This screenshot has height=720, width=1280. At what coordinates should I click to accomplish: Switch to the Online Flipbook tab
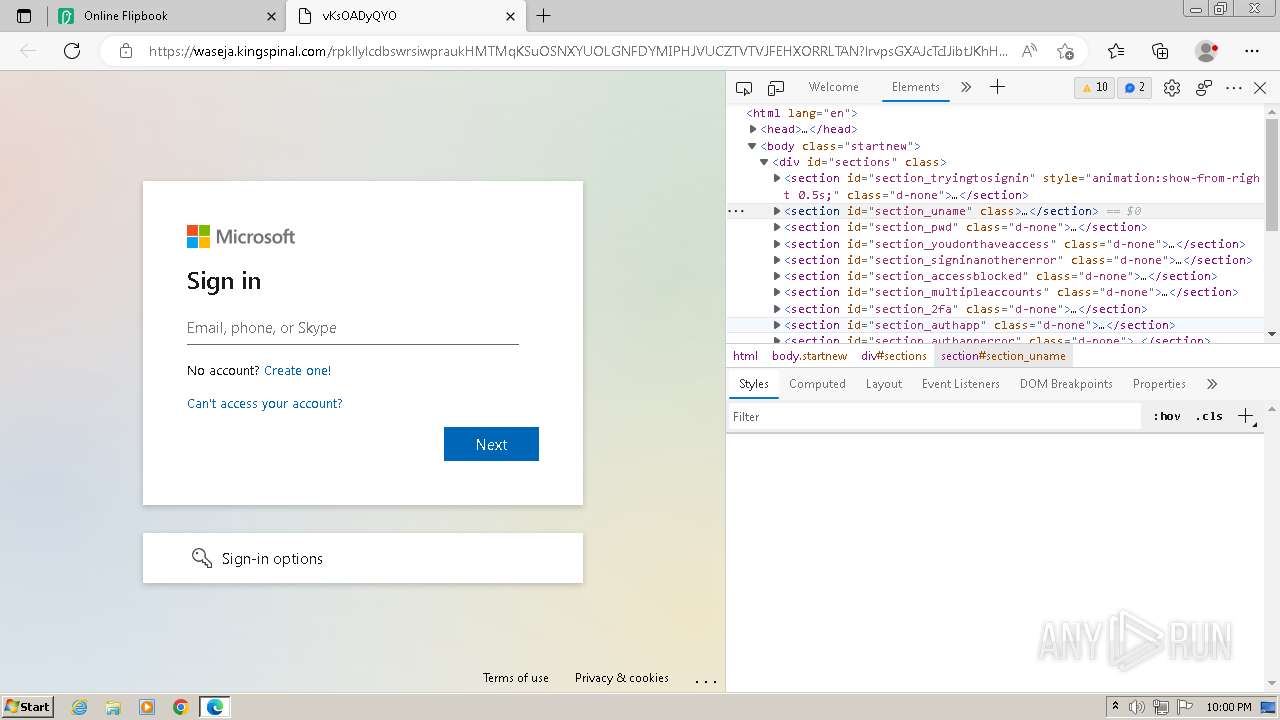point(166,16)
